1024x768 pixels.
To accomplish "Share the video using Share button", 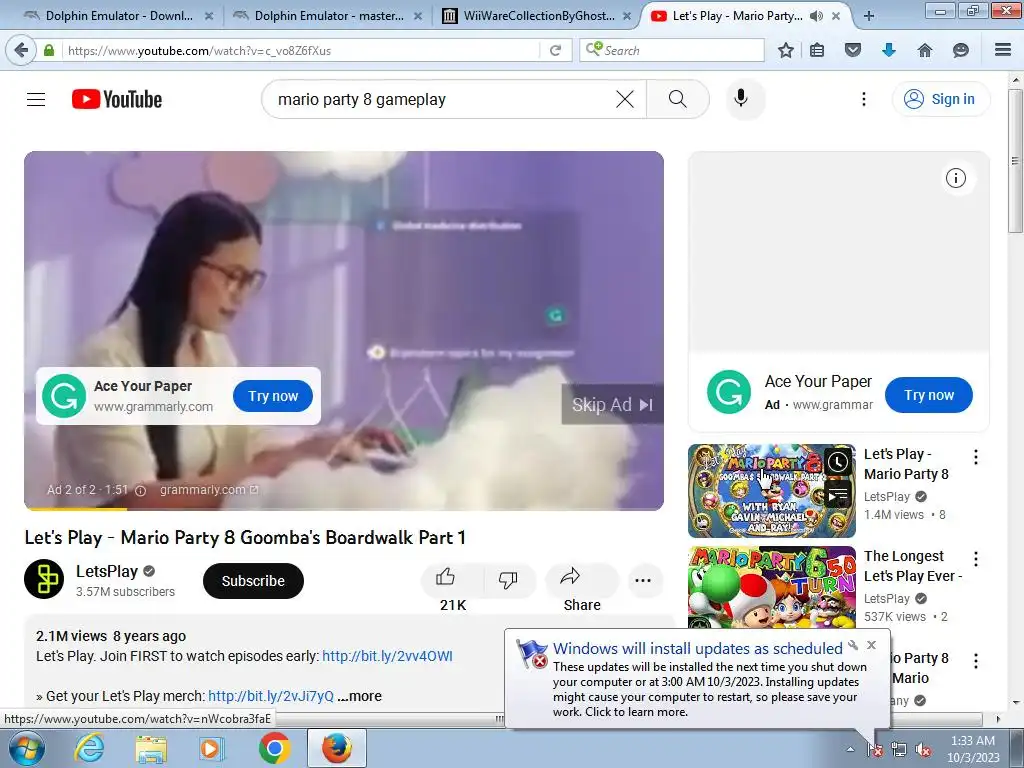I will [x=582, y=580].
